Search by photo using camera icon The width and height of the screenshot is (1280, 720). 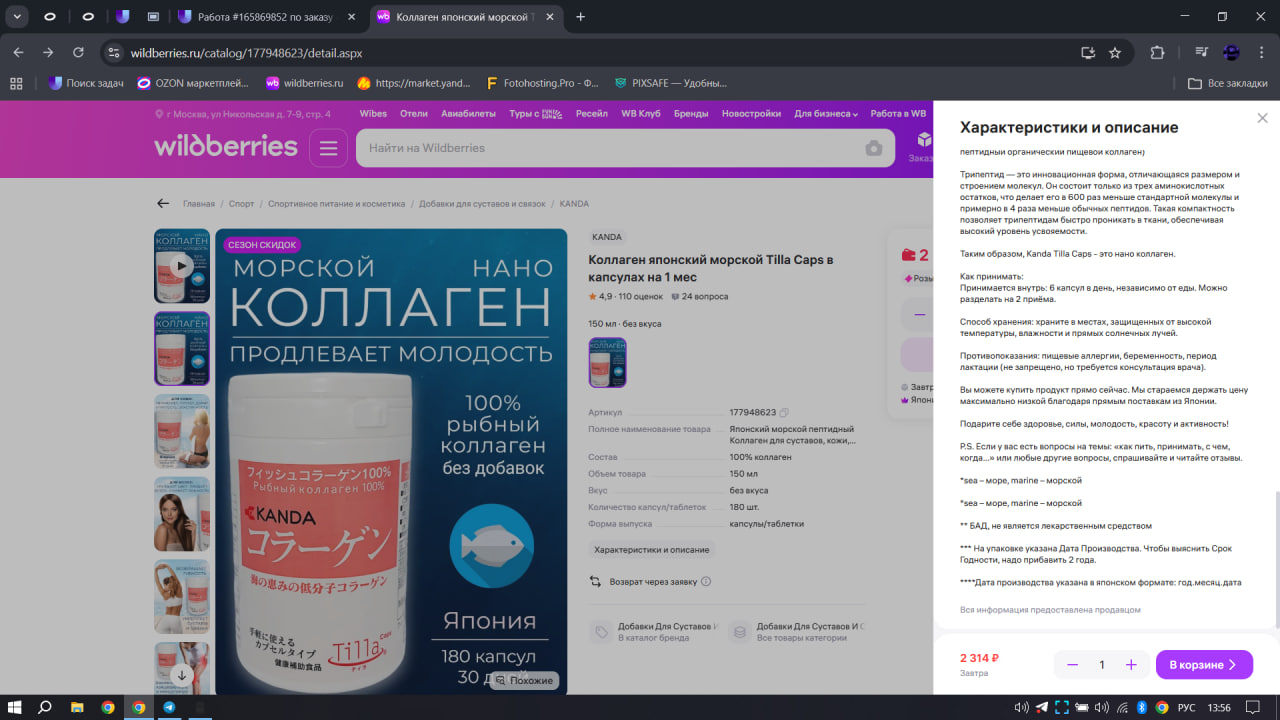(x=874, y=148)
